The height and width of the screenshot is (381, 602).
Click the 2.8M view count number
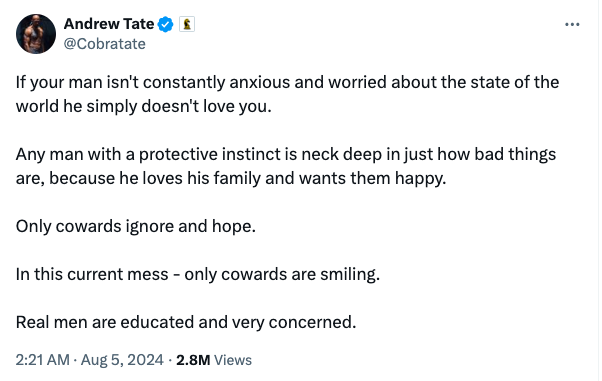point(193,360)
